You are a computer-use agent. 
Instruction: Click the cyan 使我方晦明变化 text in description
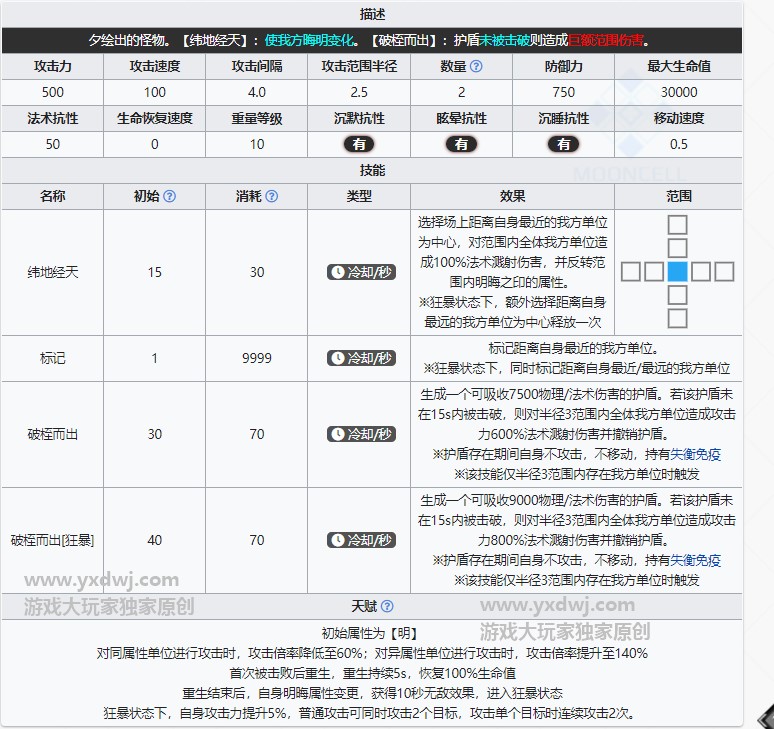[310, 41]
